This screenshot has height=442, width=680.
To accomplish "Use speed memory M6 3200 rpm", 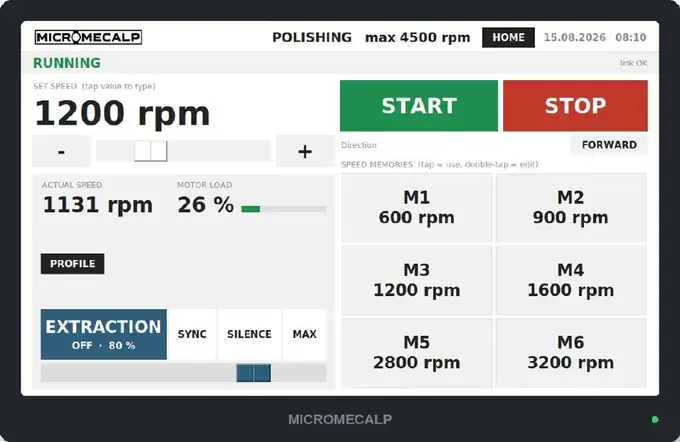I will tap(571, 353).
